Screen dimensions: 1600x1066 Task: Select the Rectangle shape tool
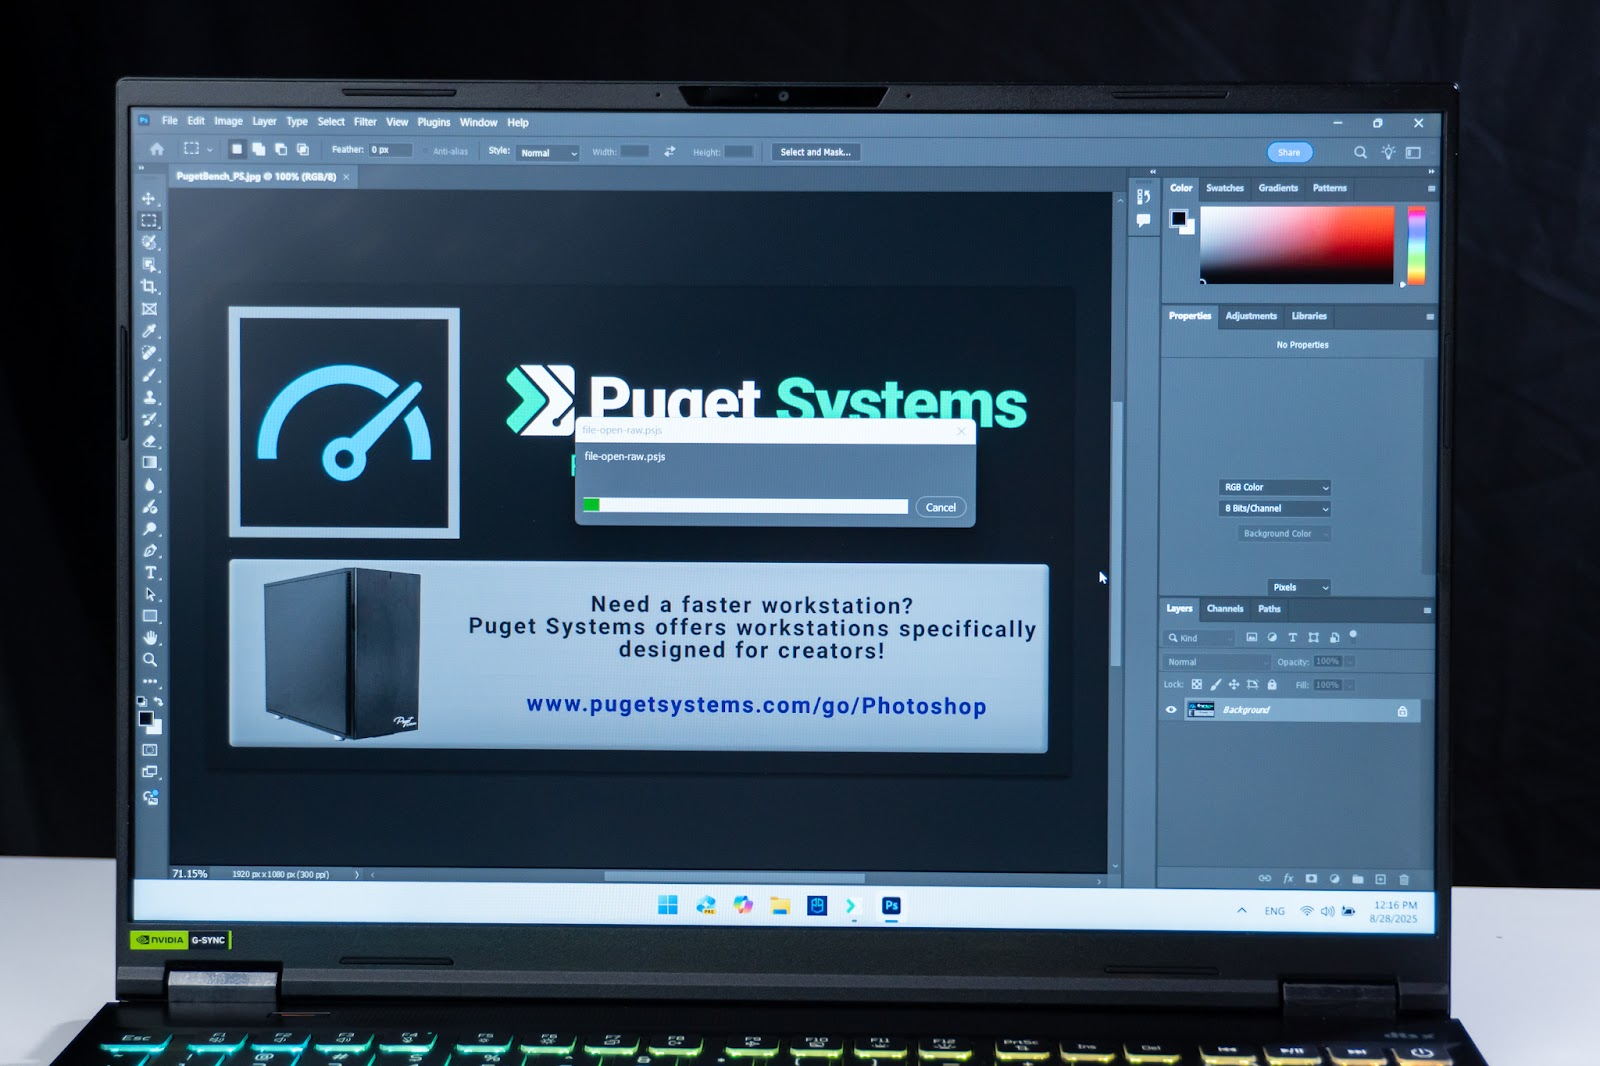[150, 616]
